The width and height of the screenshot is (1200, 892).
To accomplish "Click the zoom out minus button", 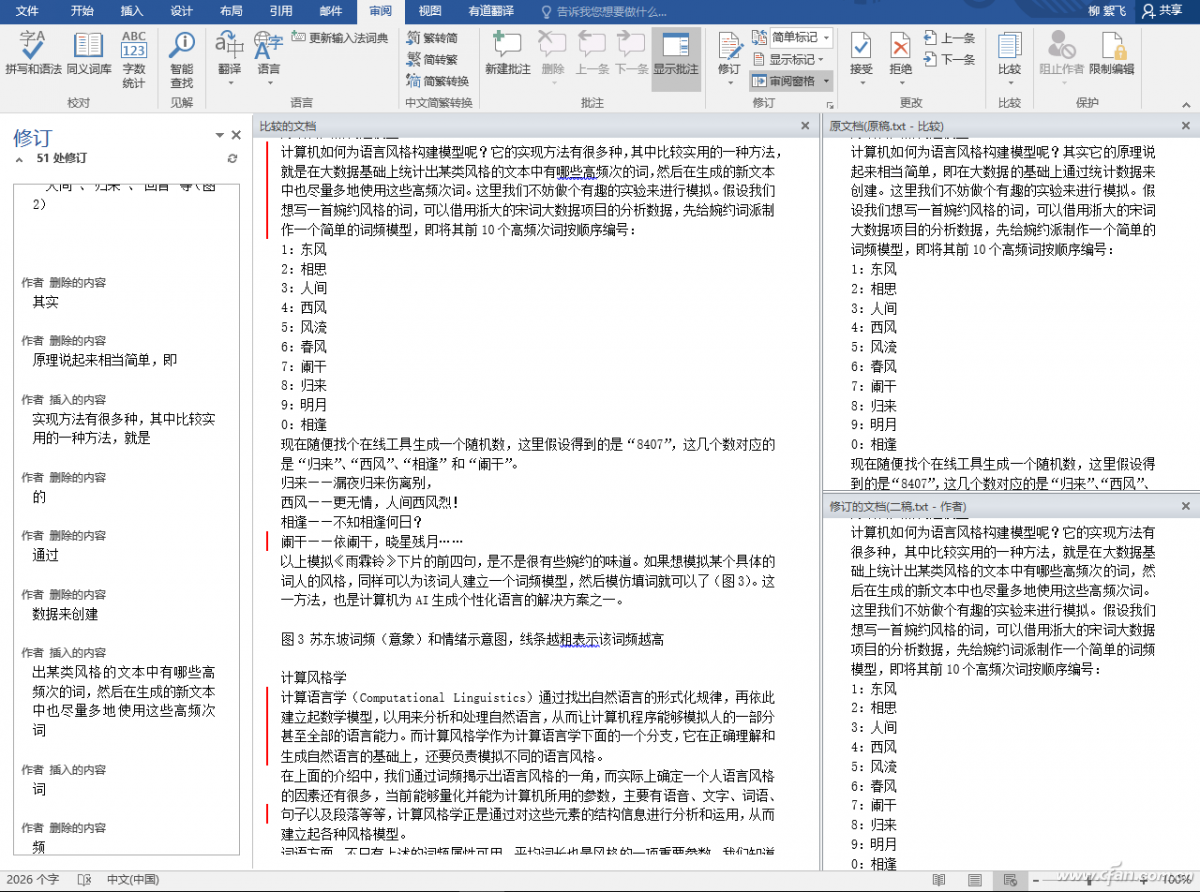I will point(1037,880).
